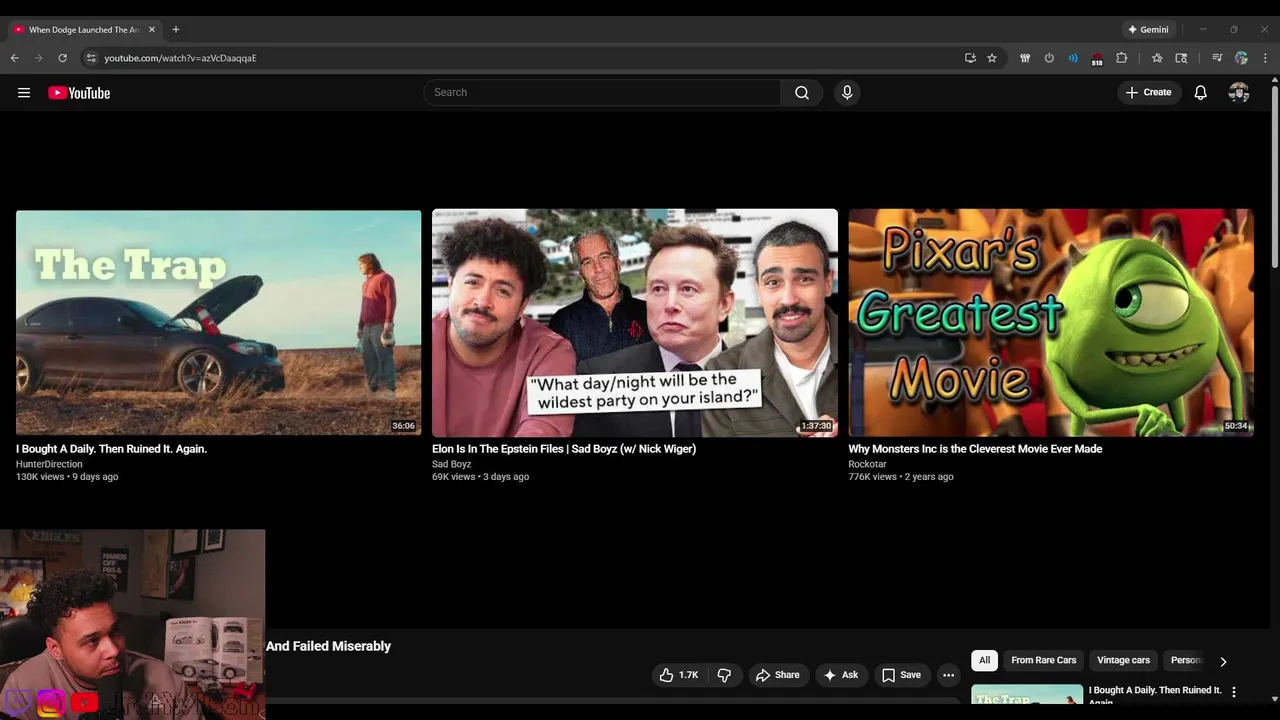
Task: Open the Chrome profile avatar
Action: click(x=1241, y=58)
